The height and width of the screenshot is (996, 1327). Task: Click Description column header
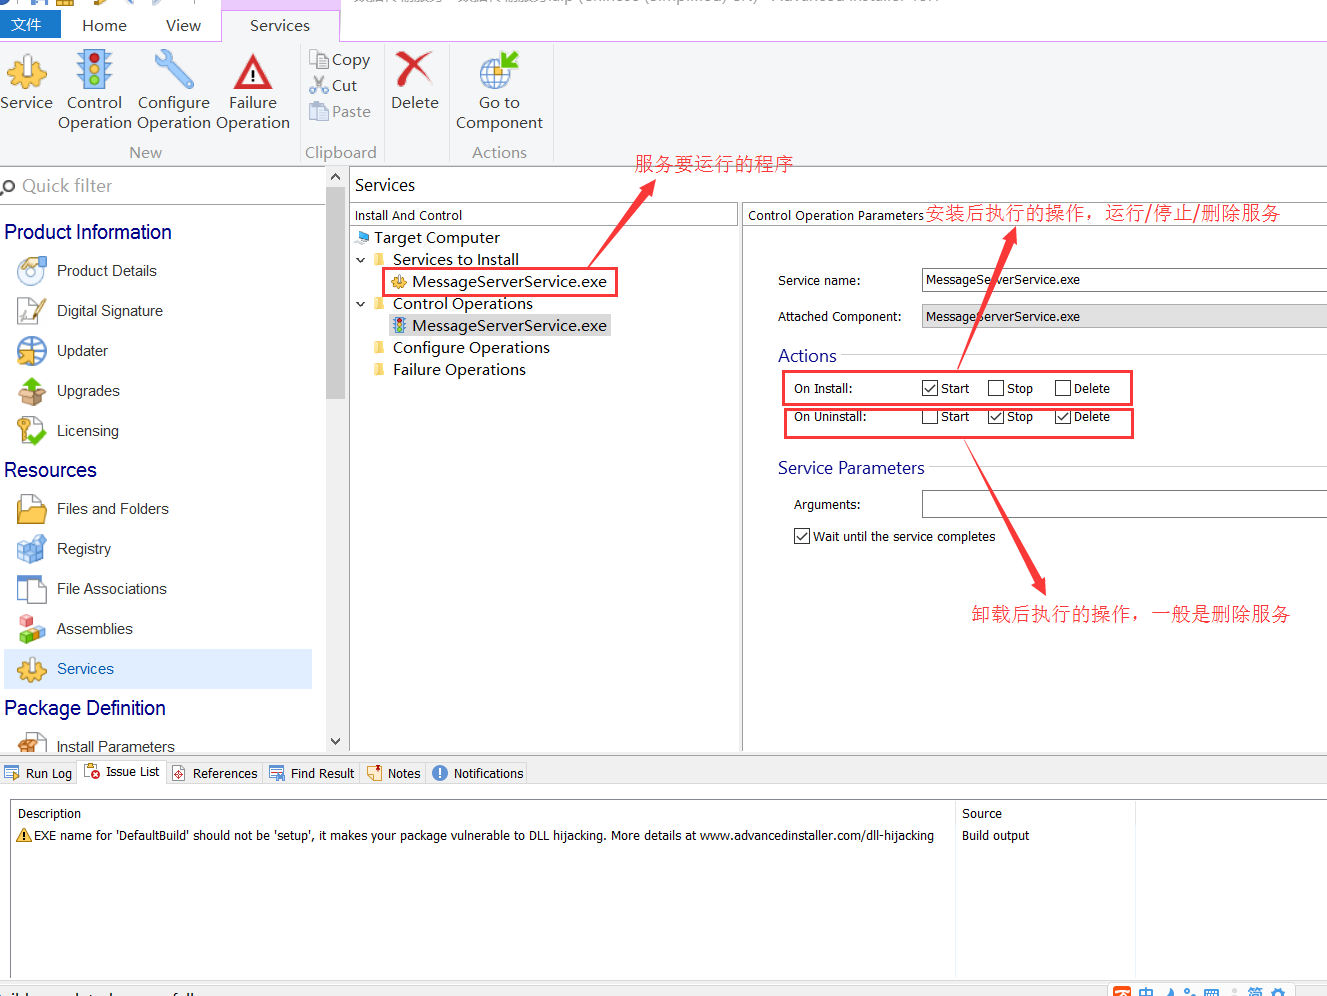pos(49,814)
